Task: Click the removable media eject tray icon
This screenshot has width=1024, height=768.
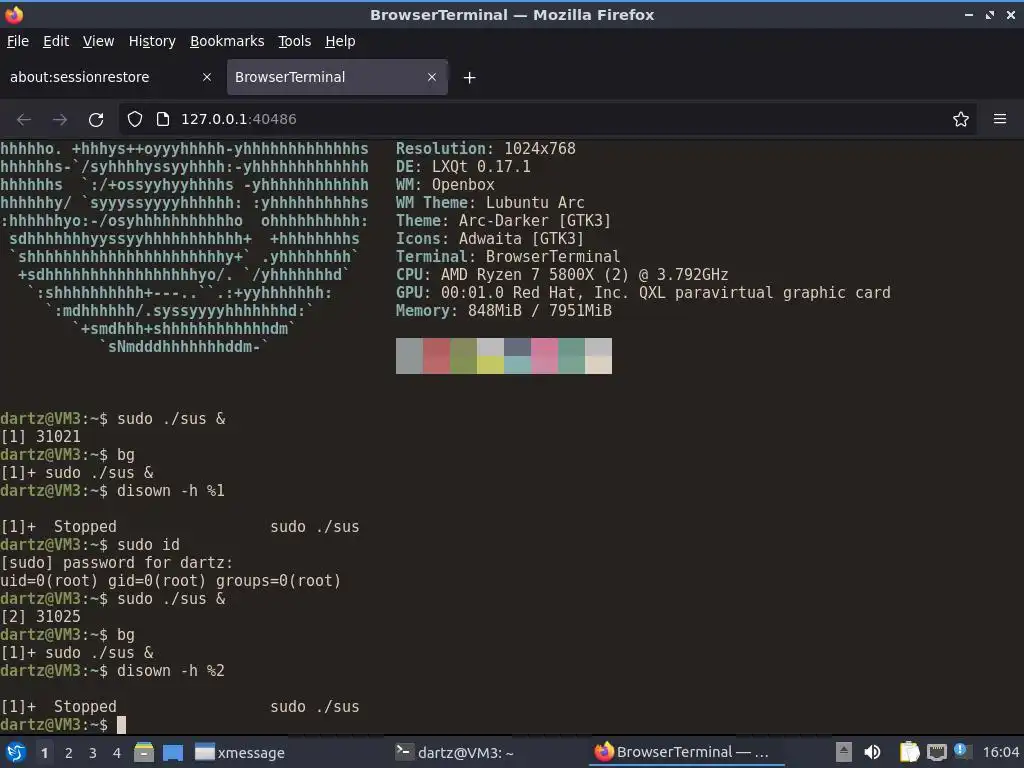Action: 843,752
